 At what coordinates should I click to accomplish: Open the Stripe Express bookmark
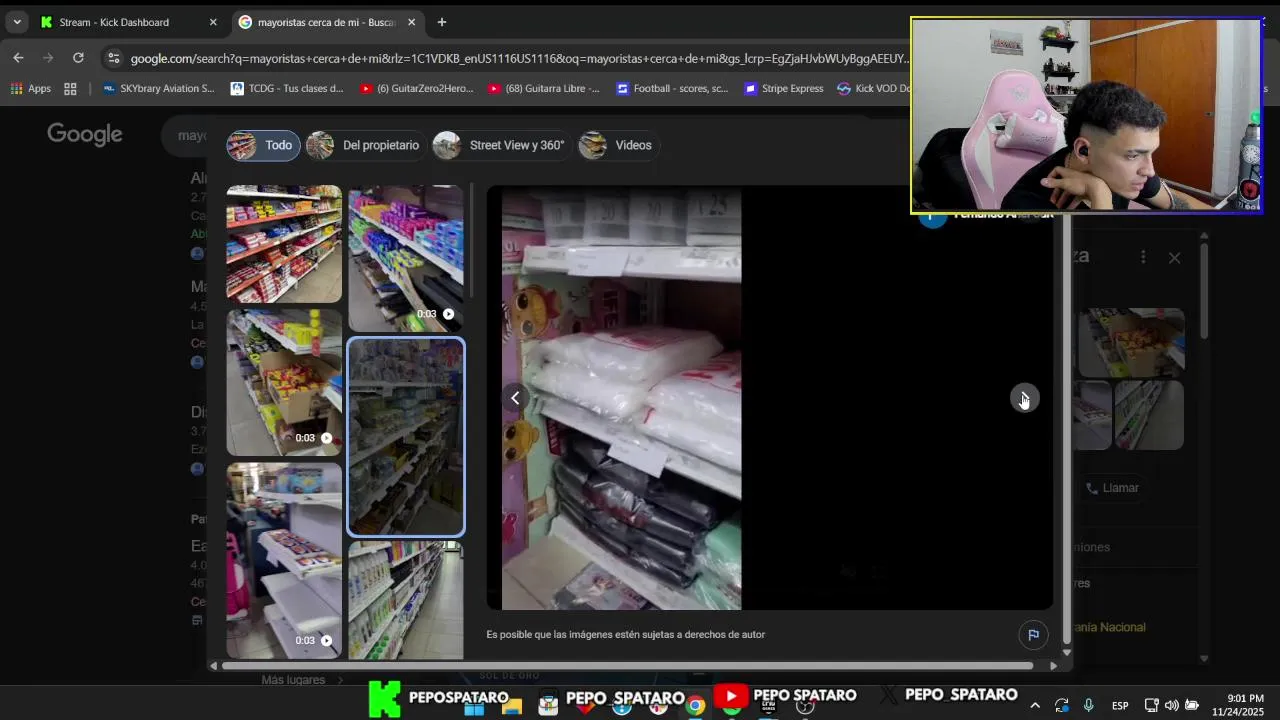click(784, 88)
